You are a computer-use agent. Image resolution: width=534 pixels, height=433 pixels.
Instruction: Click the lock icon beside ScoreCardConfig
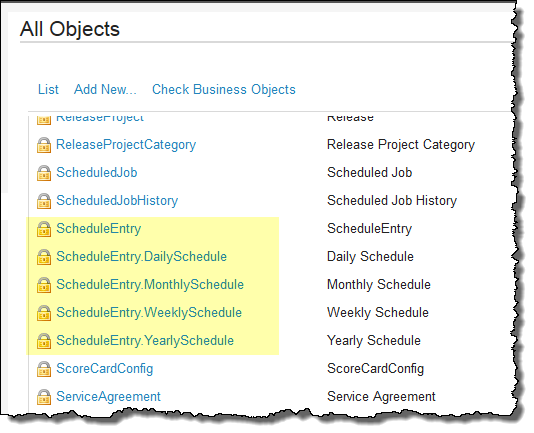(44, 369)
